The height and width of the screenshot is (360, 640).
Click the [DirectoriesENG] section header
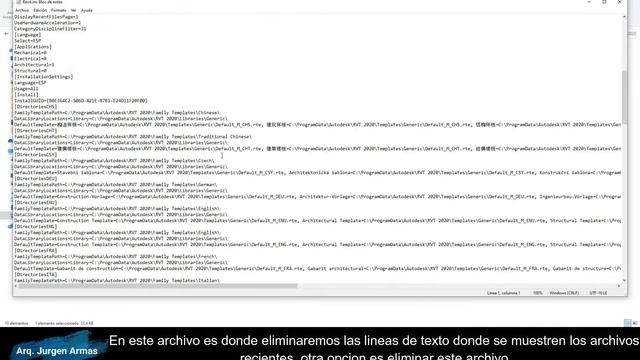pyautogui.click(x=36, y=227)
